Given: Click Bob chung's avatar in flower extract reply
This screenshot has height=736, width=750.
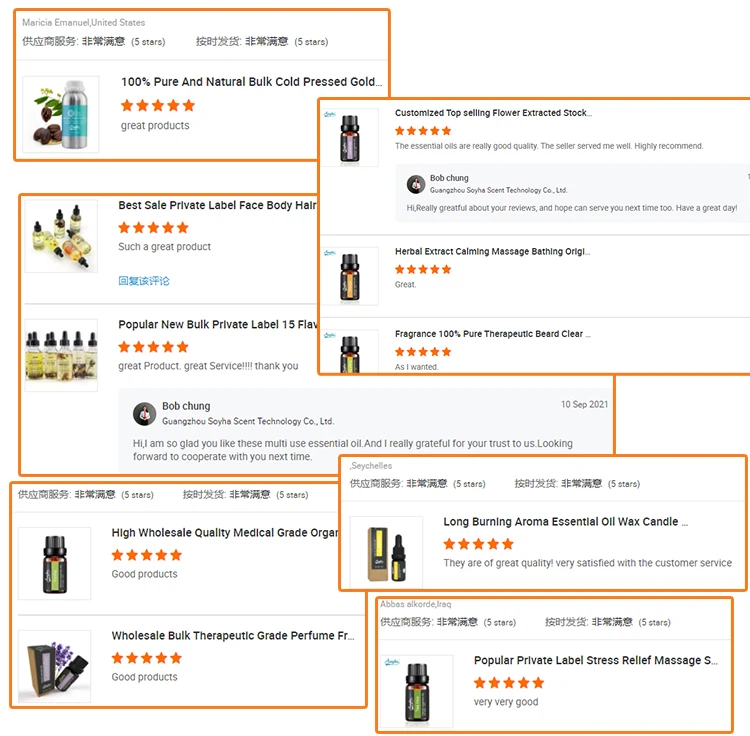Looking at the screenshot, I should click(x=416, y=184).
